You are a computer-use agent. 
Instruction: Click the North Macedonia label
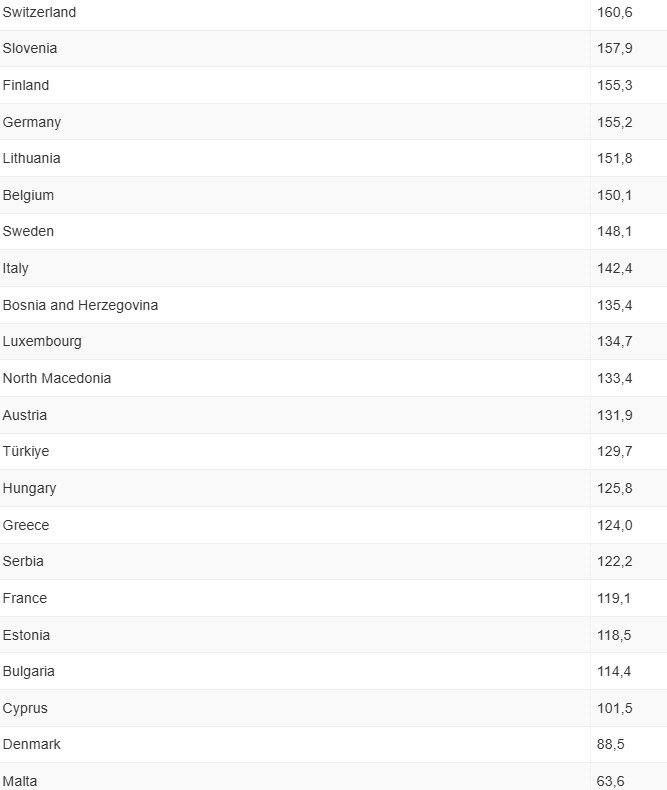click(57, 378)
